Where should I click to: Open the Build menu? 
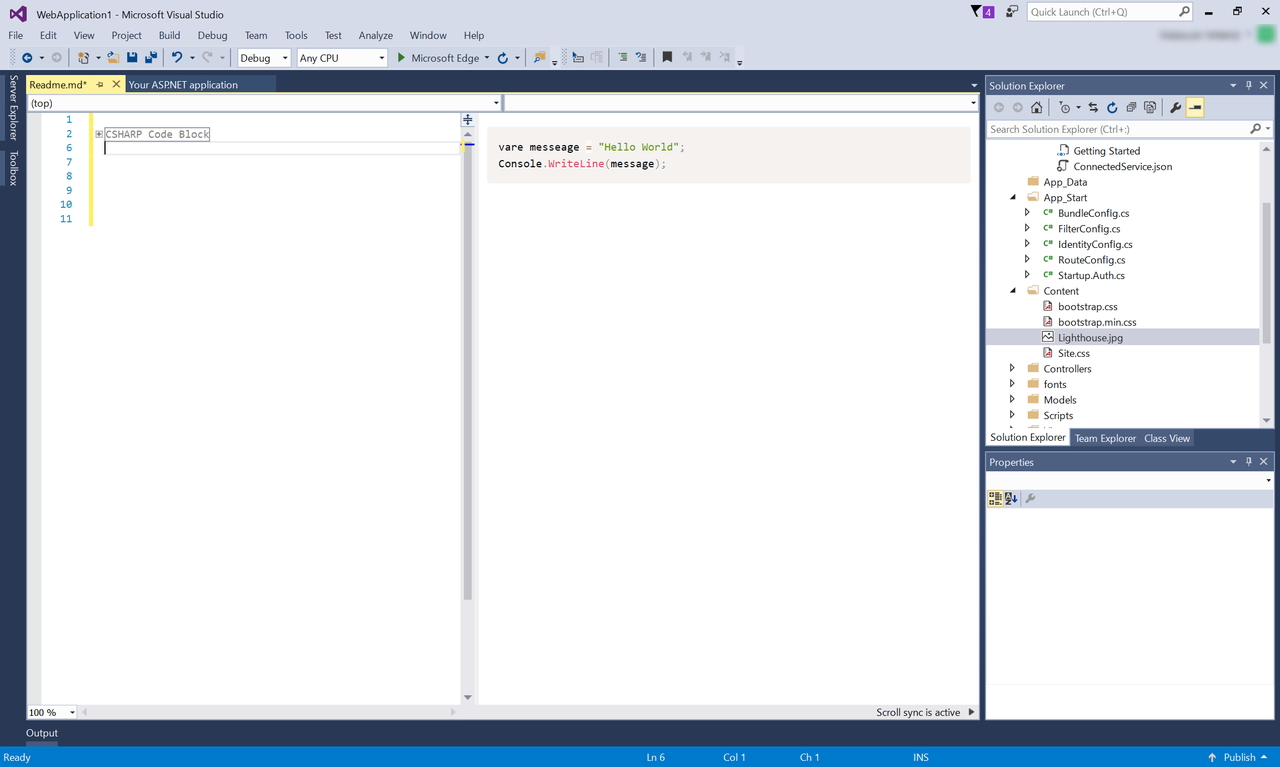[169, 35]
